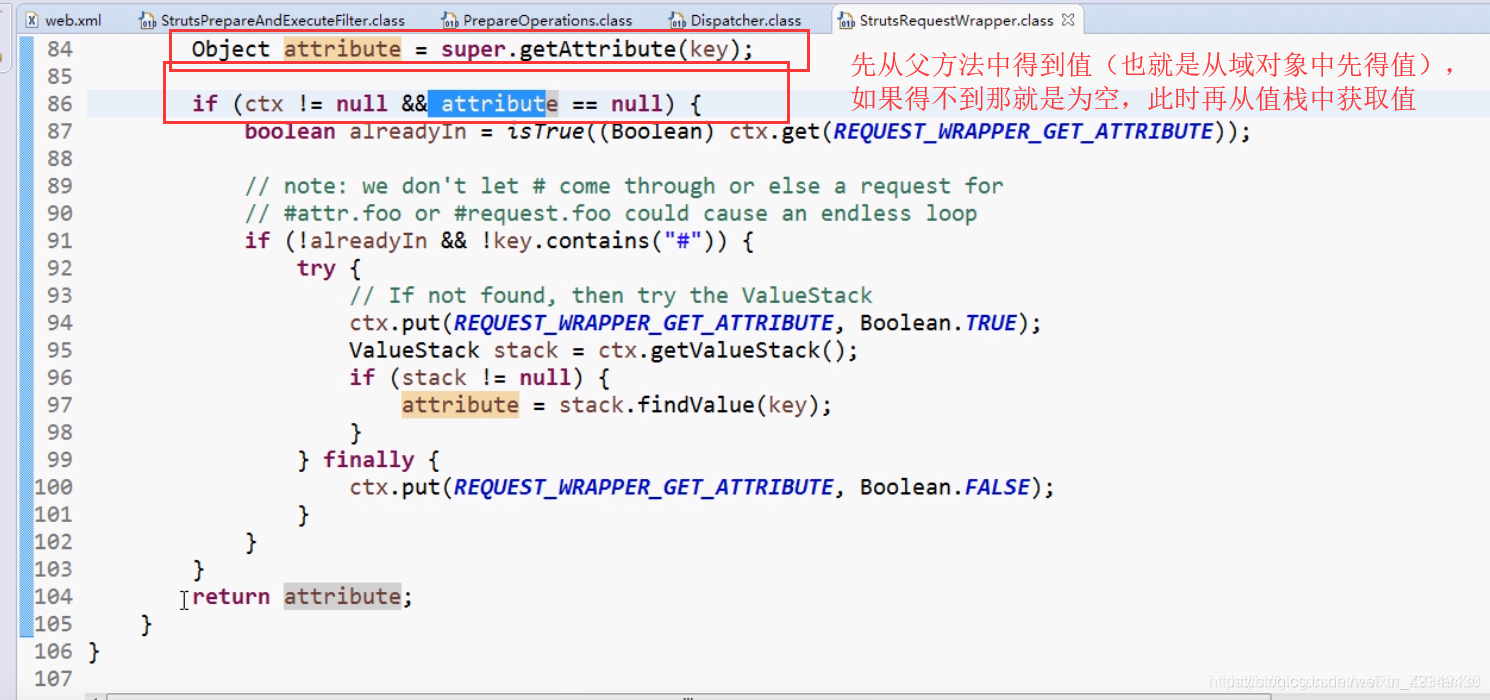Click the 'try' keyword on line 92
1490x700 pixels.
click(x=316, y=268)
